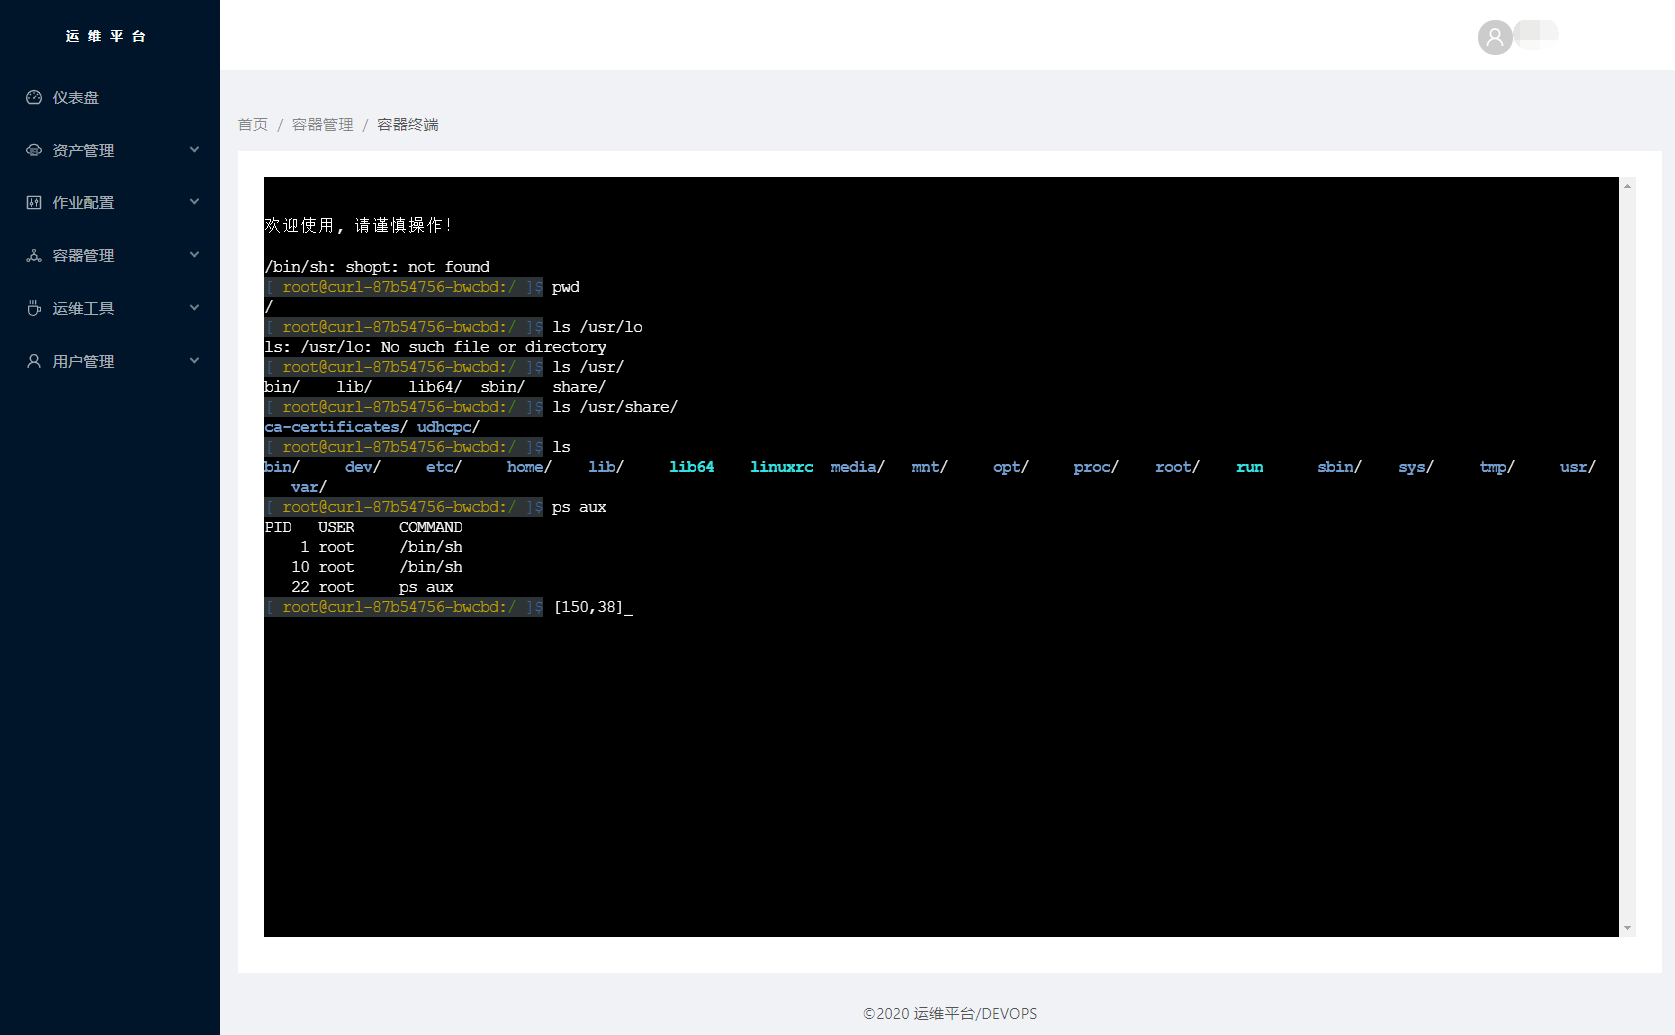Click the udhcpc/ directory entry
Image resolution: width=1675 pixels, height=1035 pixels.
[448, 427]
